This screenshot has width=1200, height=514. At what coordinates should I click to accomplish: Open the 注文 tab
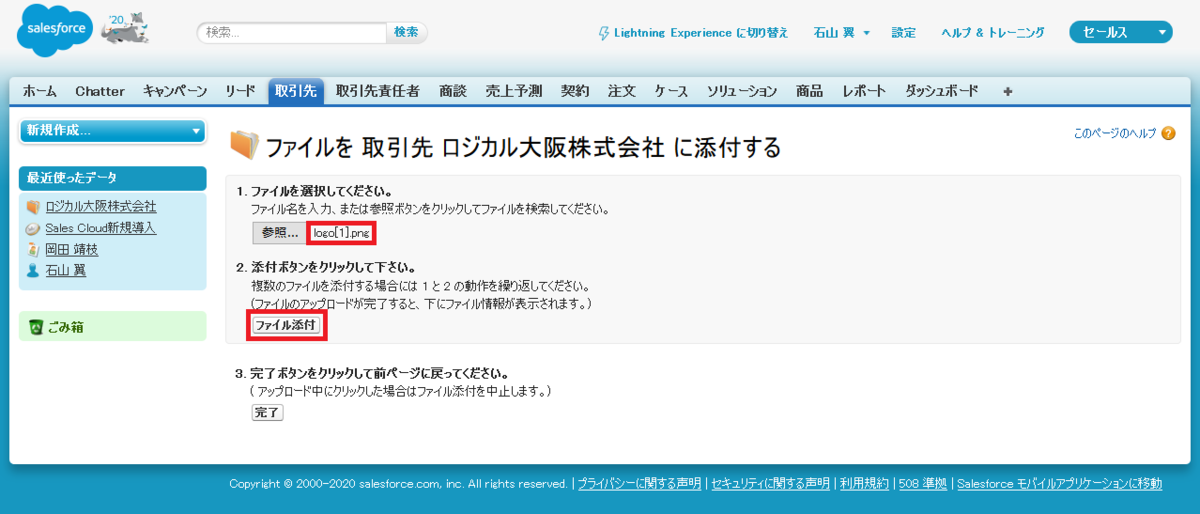pyautogui.click(x=622, y=91)
